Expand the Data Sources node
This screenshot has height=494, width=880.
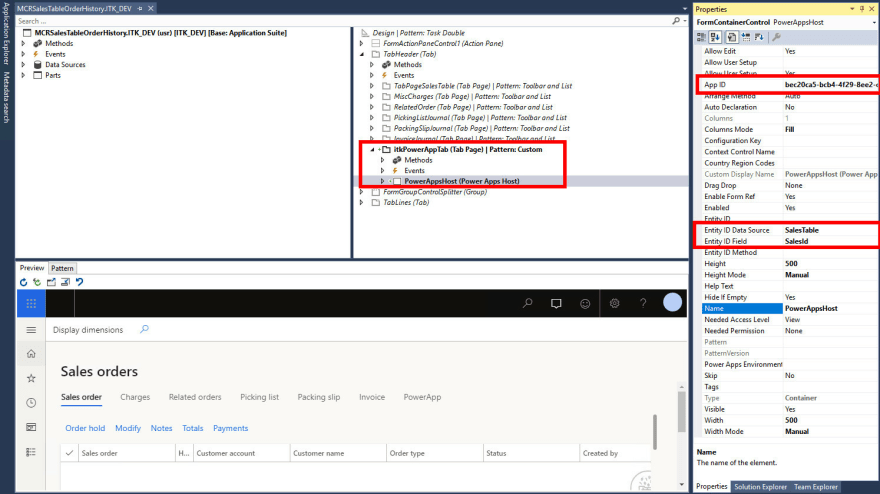24,65
